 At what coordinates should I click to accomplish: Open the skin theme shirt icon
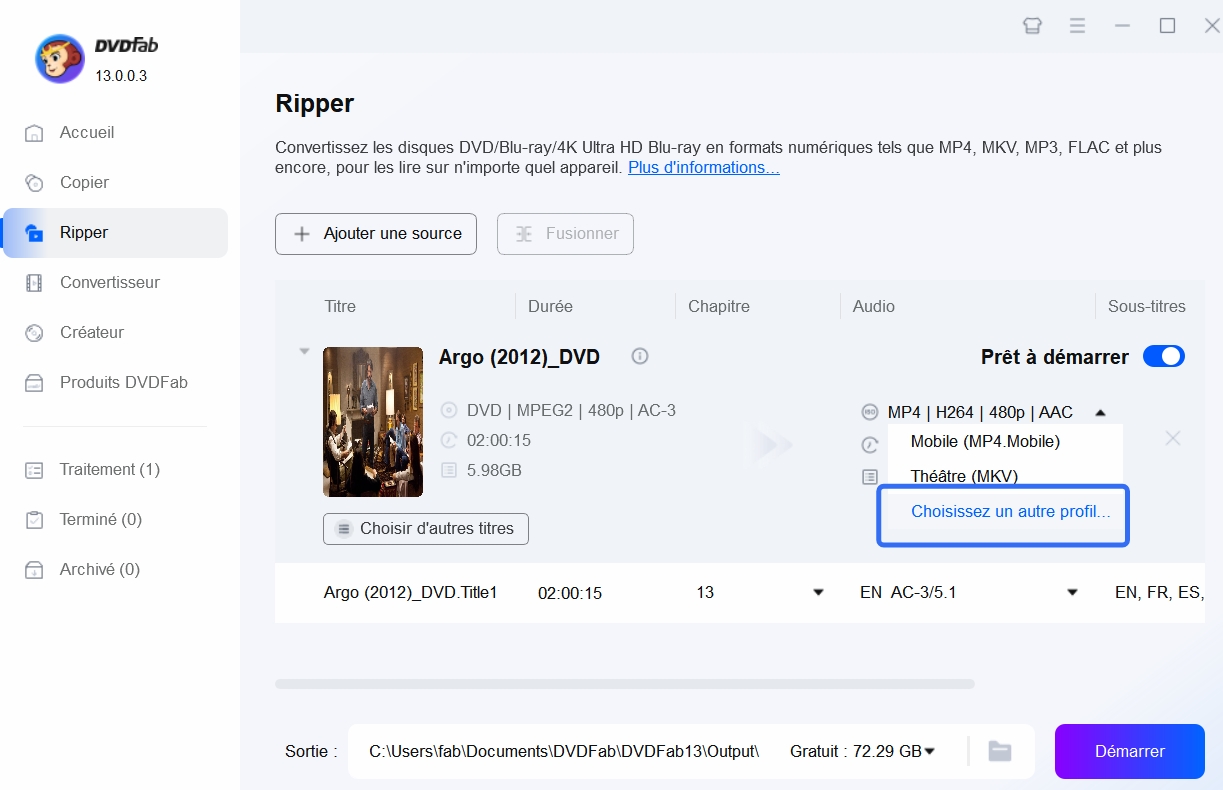[1032, 26]
